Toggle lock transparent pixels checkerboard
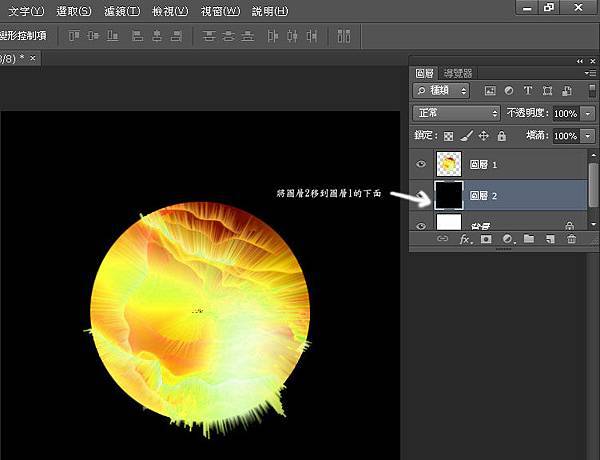The image size is (600, 460). [x=449, y=136]
